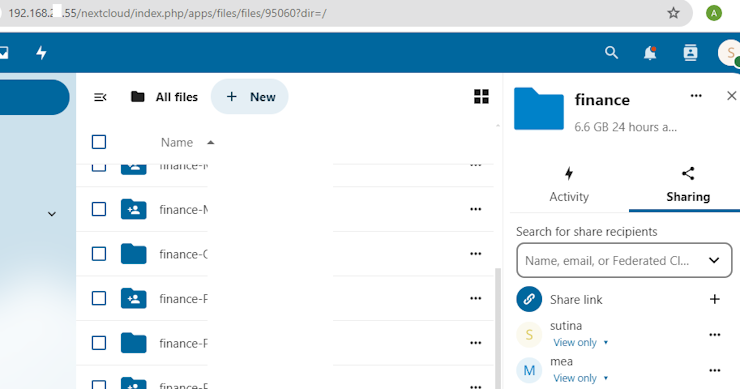The width and height of the screenshot is (740, 389).
Task: Select the Sharing tab
Action: coord(688,185)
